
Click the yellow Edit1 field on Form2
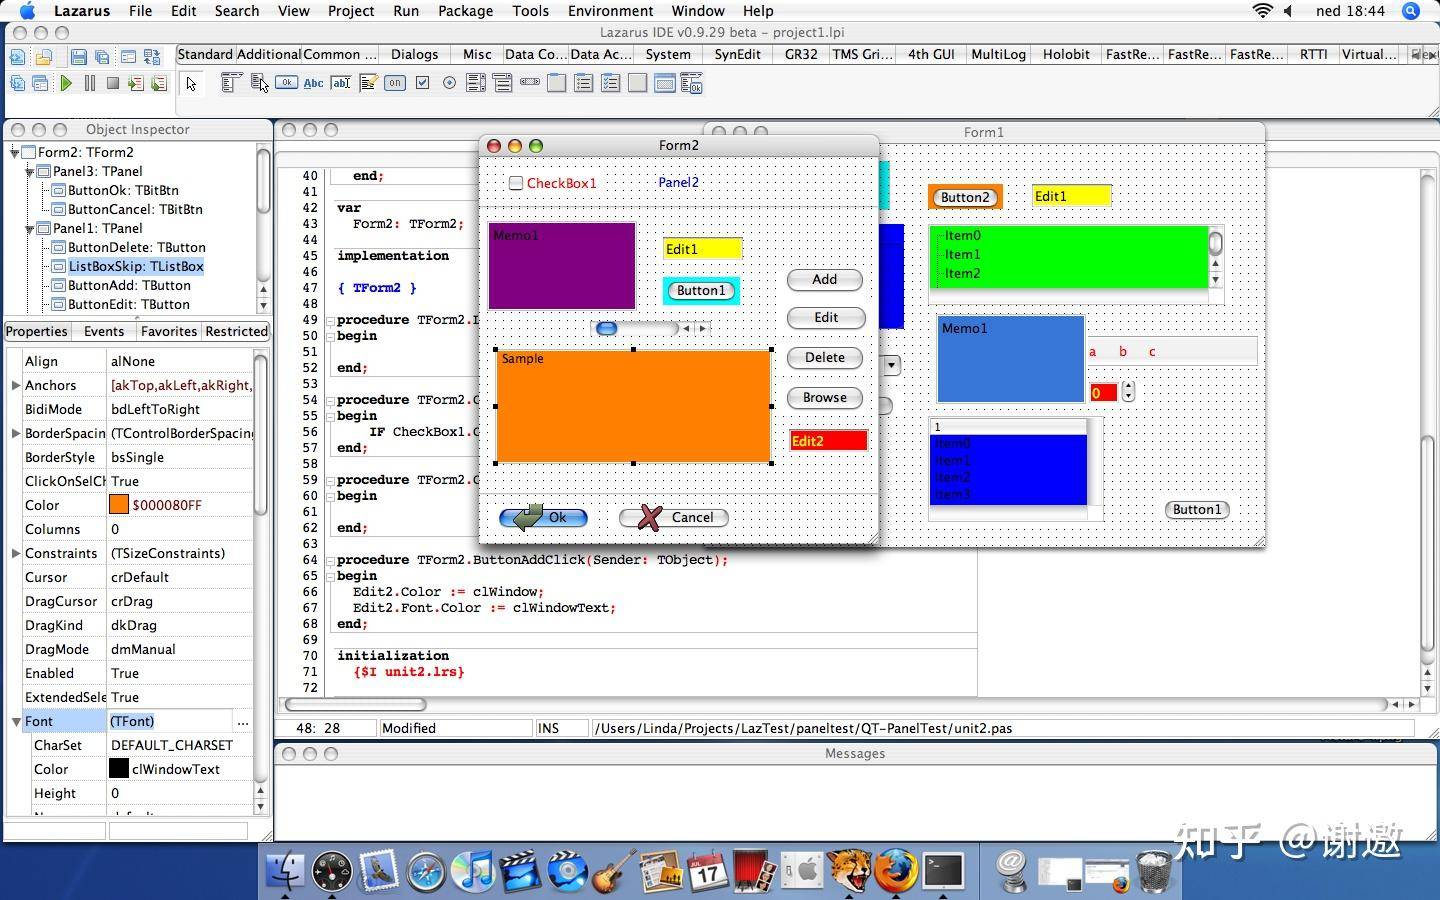point(702,249)
